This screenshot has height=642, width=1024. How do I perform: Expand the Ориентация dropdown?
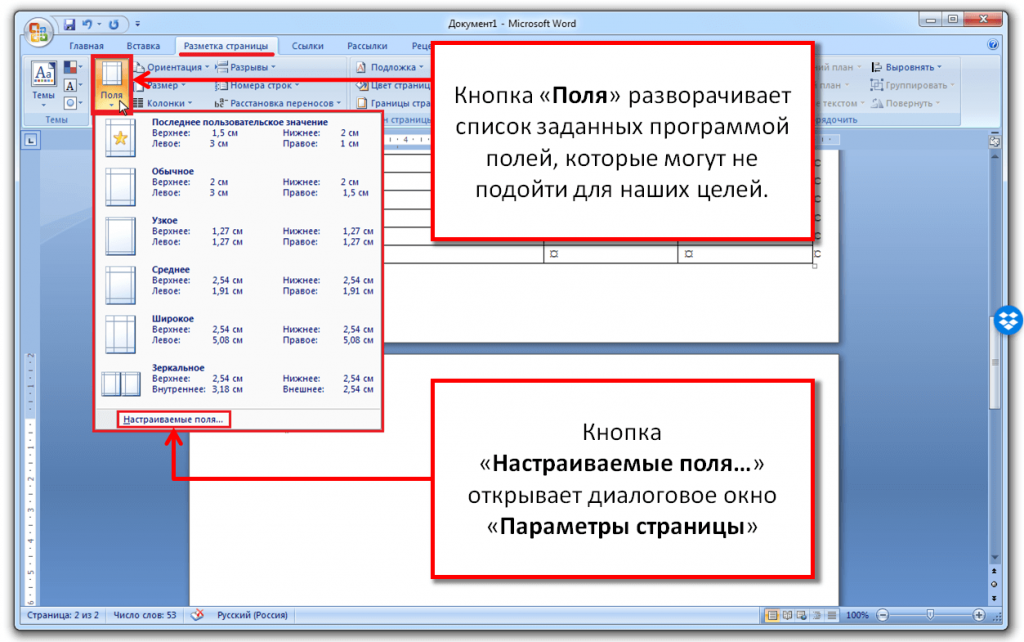pyautogui.click(x=172, y=68)
